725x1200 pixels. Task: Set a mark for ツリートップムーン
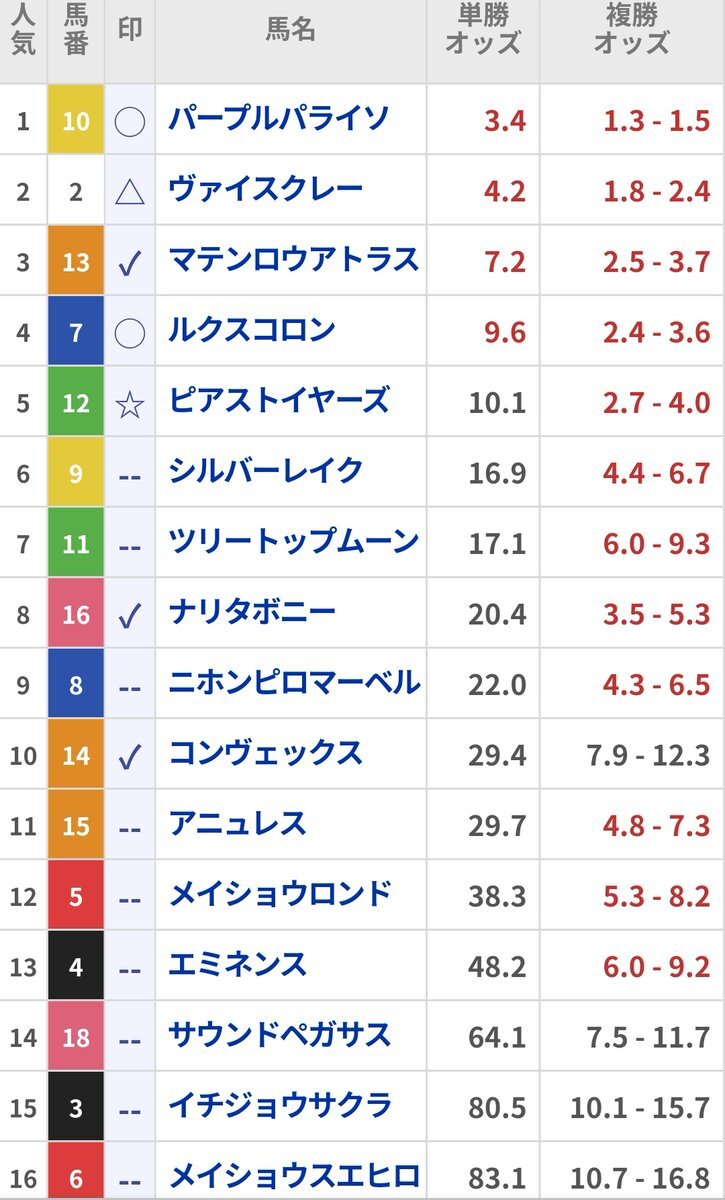[x=130, y=545]
